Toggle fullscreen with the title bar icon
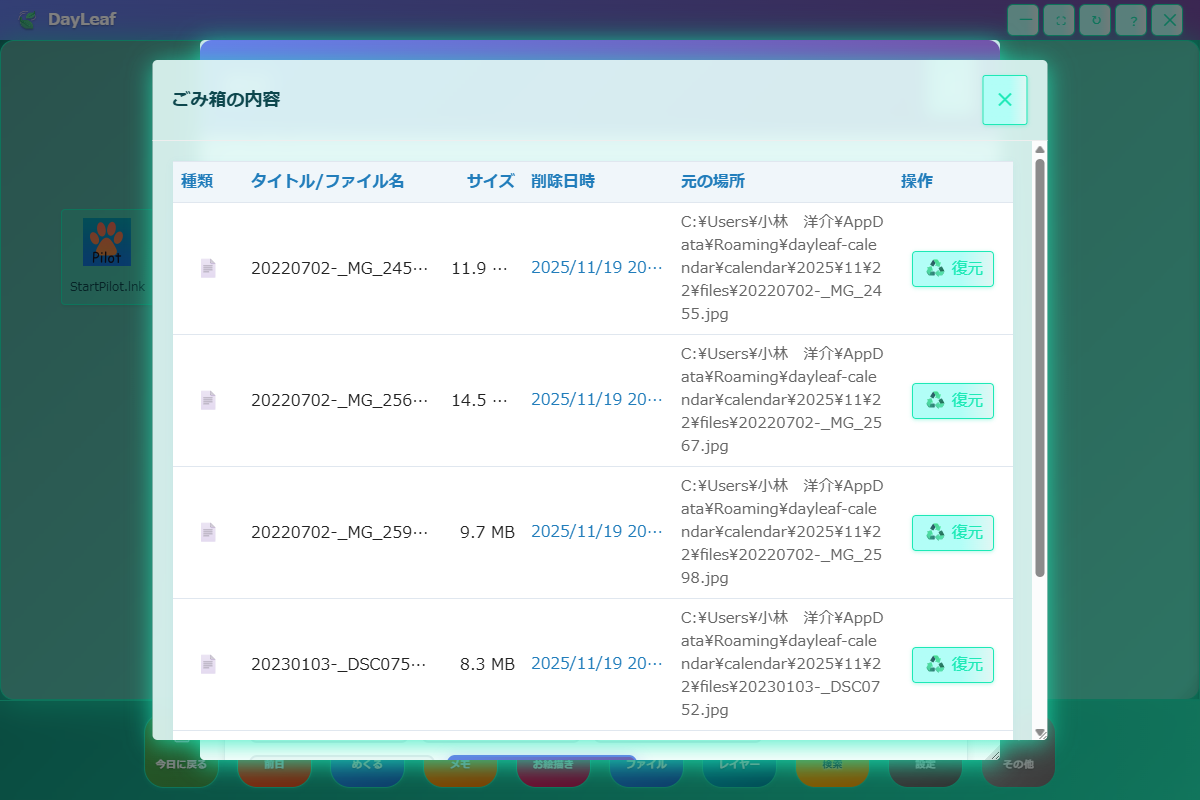Screen dimensions: 1200x800 [x=1059, y=20]
